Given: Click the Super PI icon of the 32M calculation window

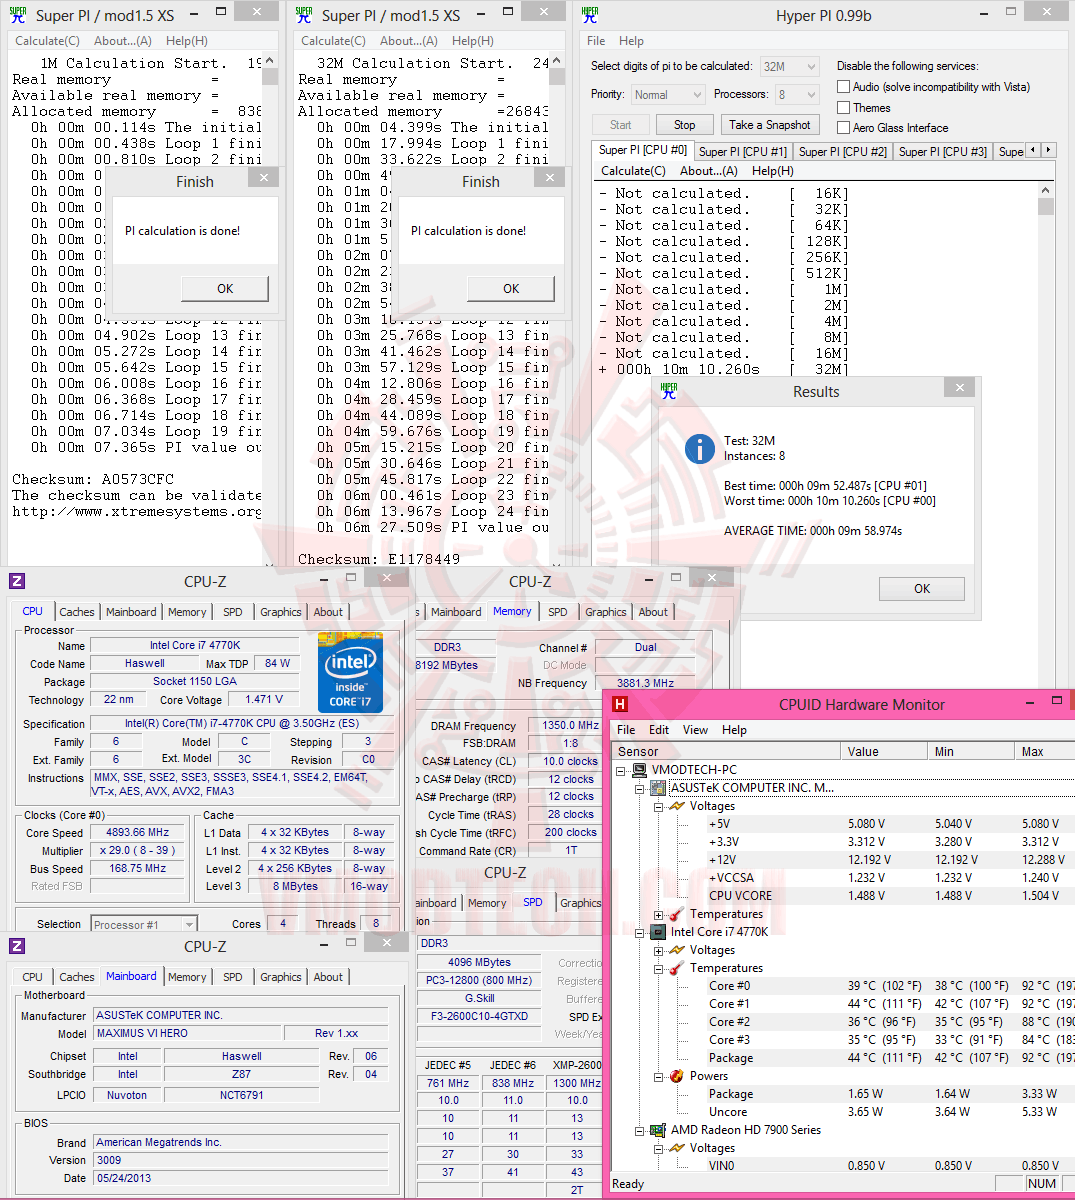Looking at the screenshot, I should coord(304,15).
